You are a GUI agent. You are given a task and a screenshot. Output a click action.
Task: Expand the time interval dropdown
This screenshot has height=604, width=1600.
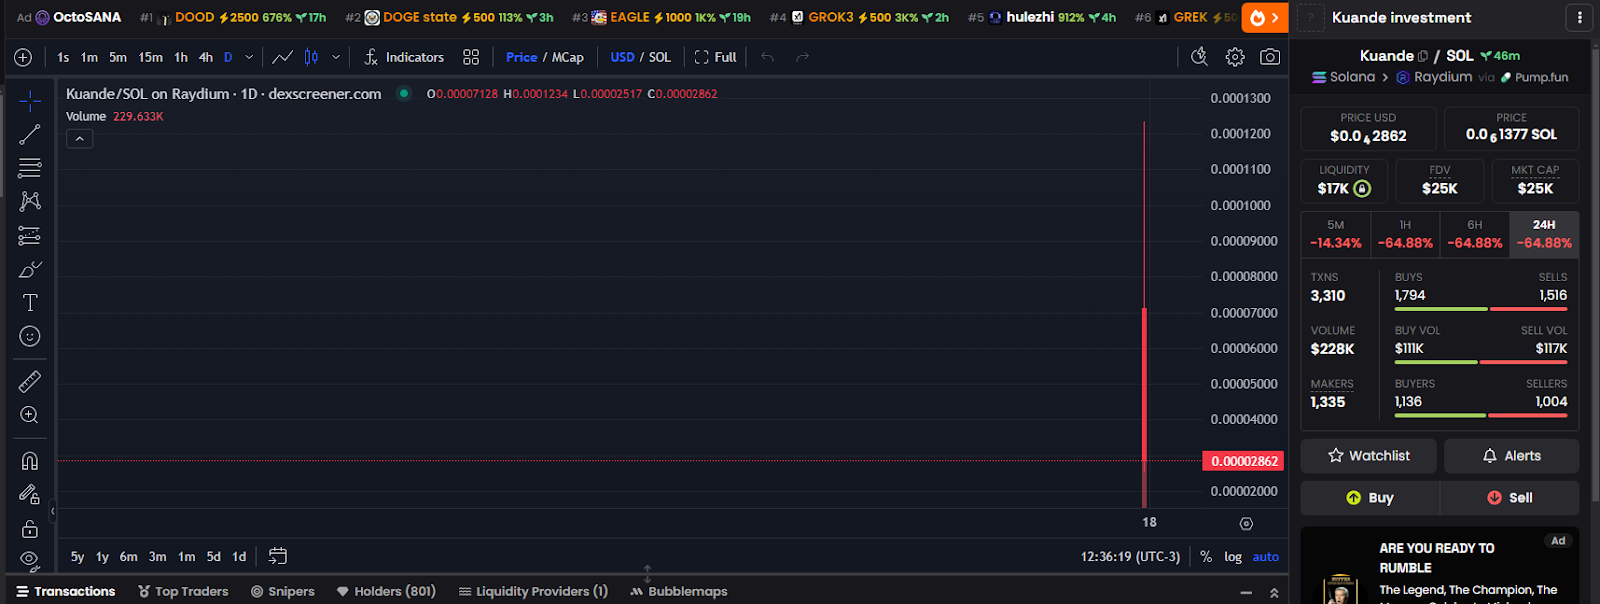click(249, 57)
